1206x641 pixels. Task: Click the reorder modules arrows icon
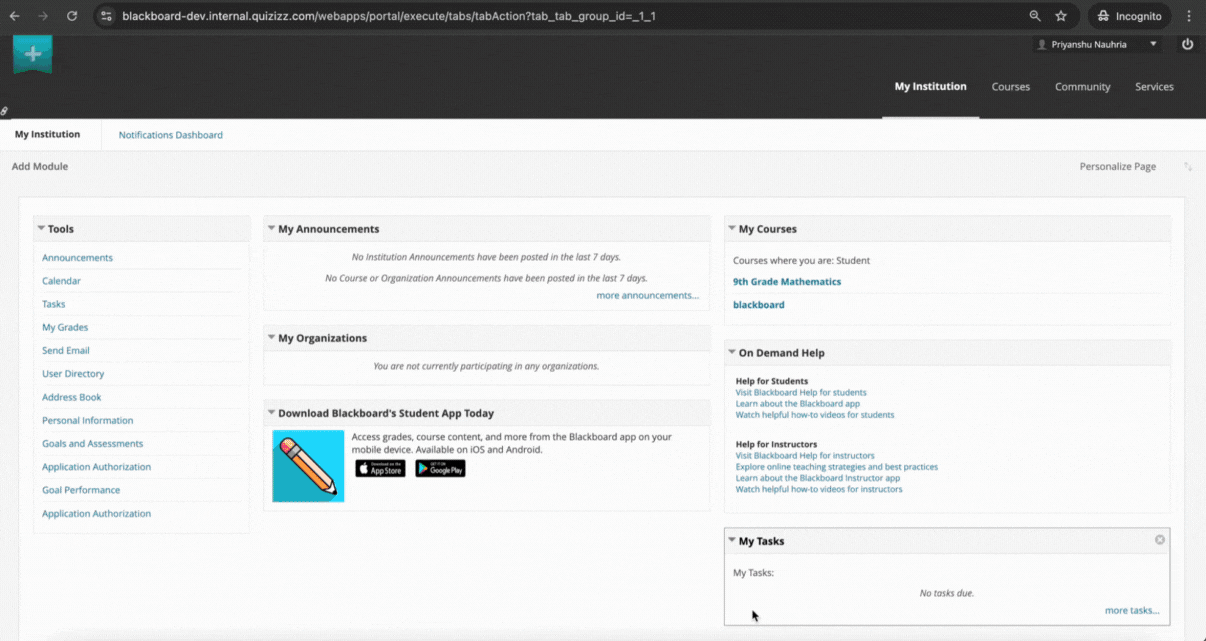click(1188, 166)
